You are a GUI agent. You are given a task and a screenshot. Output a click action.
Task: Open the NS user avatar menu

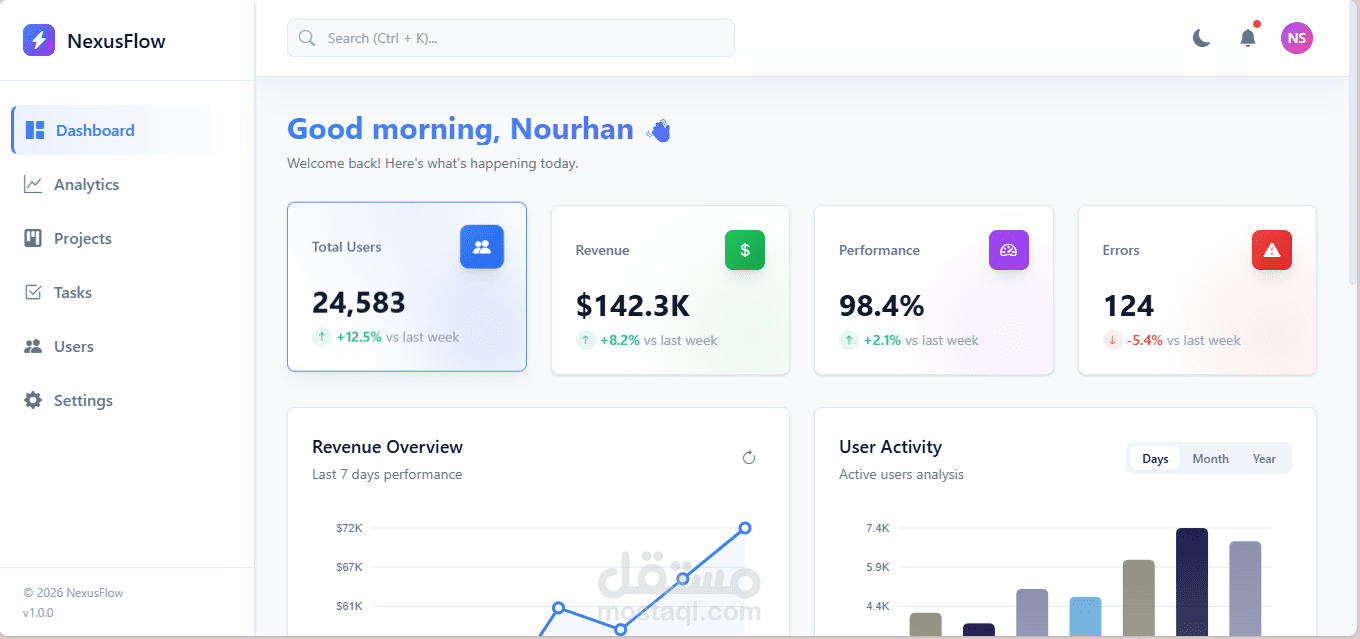coord(1297,38)
